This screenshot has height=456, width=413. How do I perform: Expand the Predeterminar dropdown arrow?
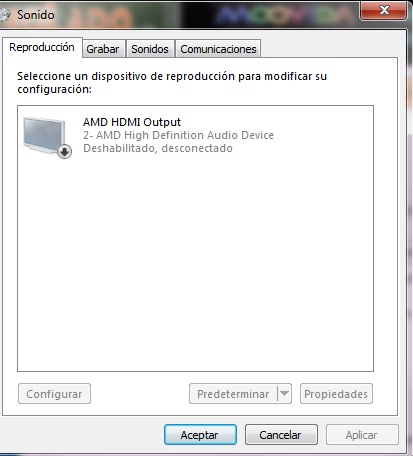pos(284,394)
